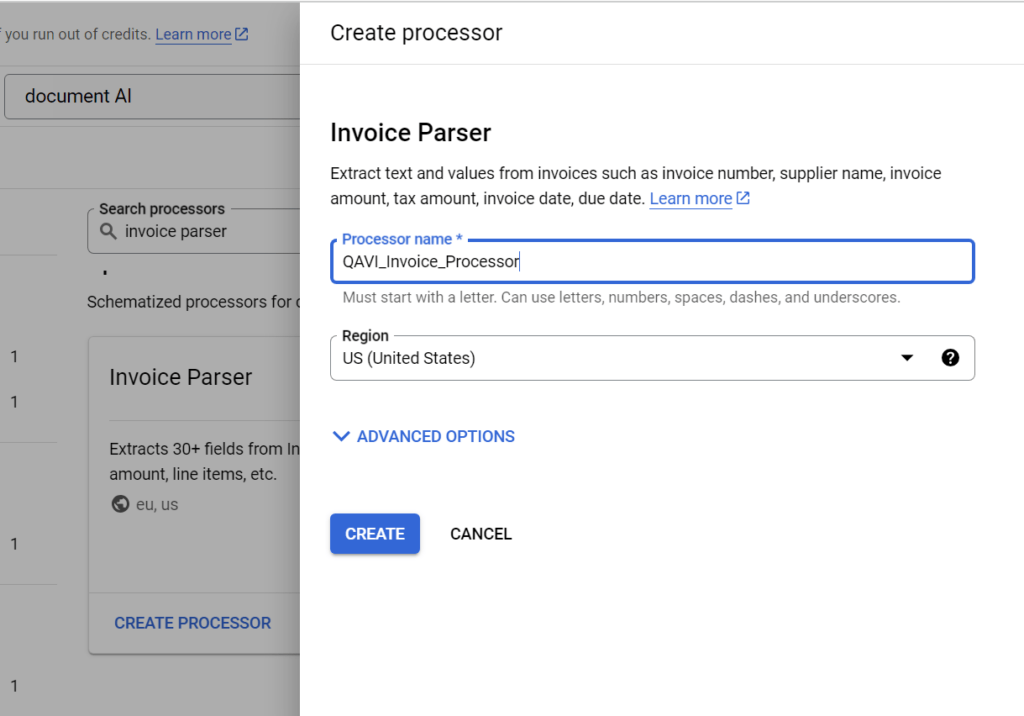Click the magnifier icon in Search processors

(108, 231)
